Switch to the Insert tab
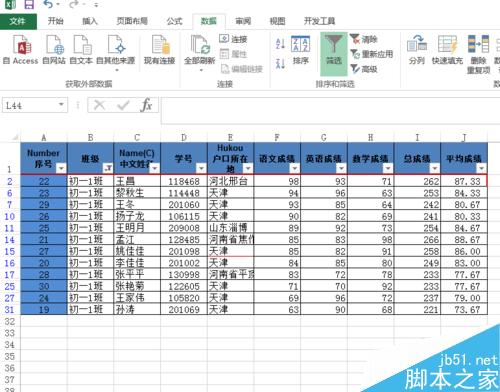Image resolution: width=500 pixels, height=392 pixels. 90,21
